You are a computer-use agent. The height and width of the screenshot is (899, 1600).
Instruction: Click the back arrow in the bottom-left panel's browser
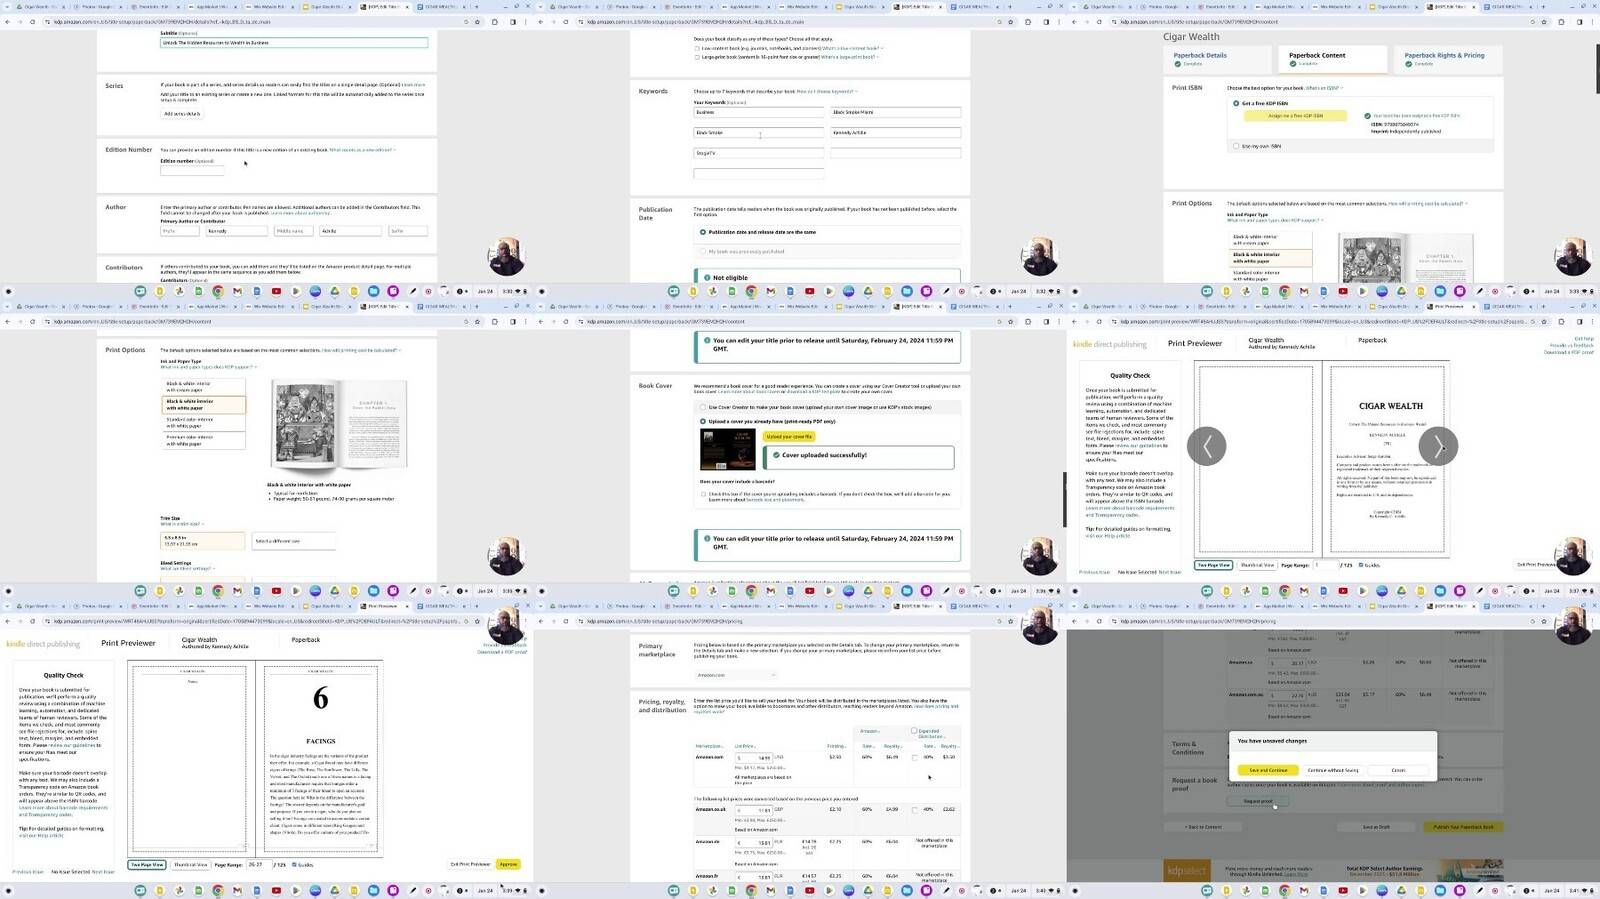point(8,621)
